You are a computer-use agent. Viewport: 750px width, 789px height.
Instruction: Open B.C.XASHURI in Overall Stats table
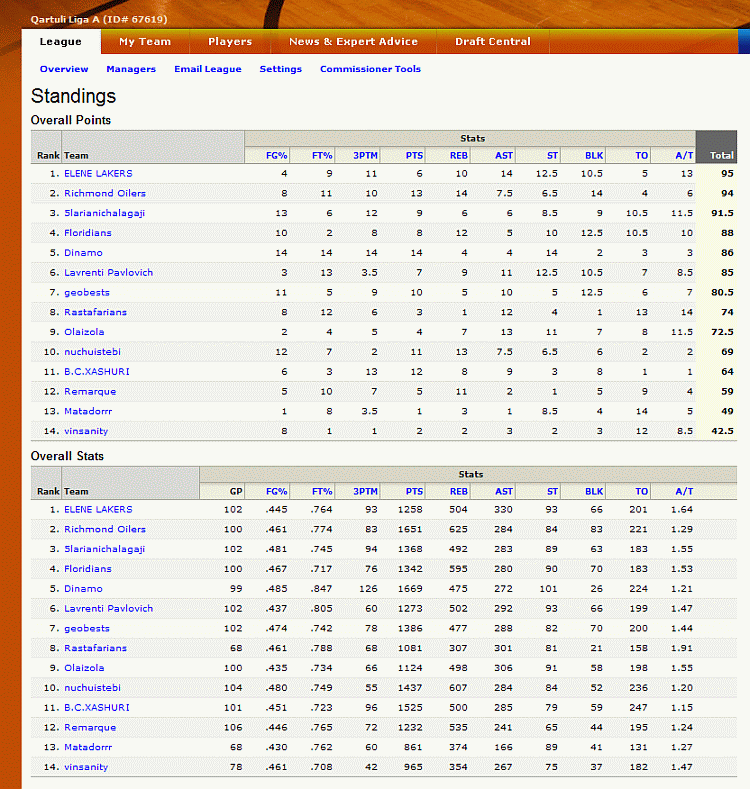pyautogui.click(x=97, y=707)
